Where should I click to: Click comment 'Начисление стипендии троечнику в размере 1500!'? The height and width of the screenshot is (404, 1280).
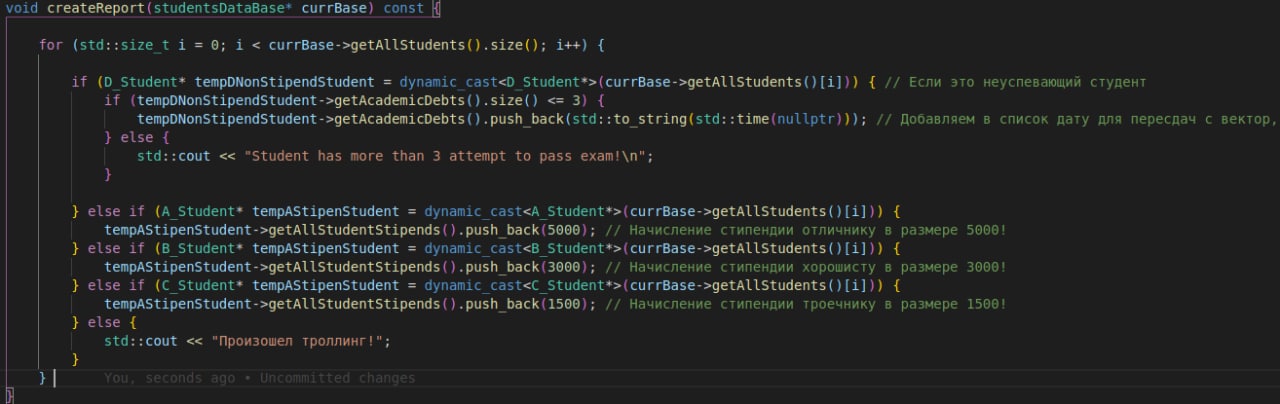805,307
